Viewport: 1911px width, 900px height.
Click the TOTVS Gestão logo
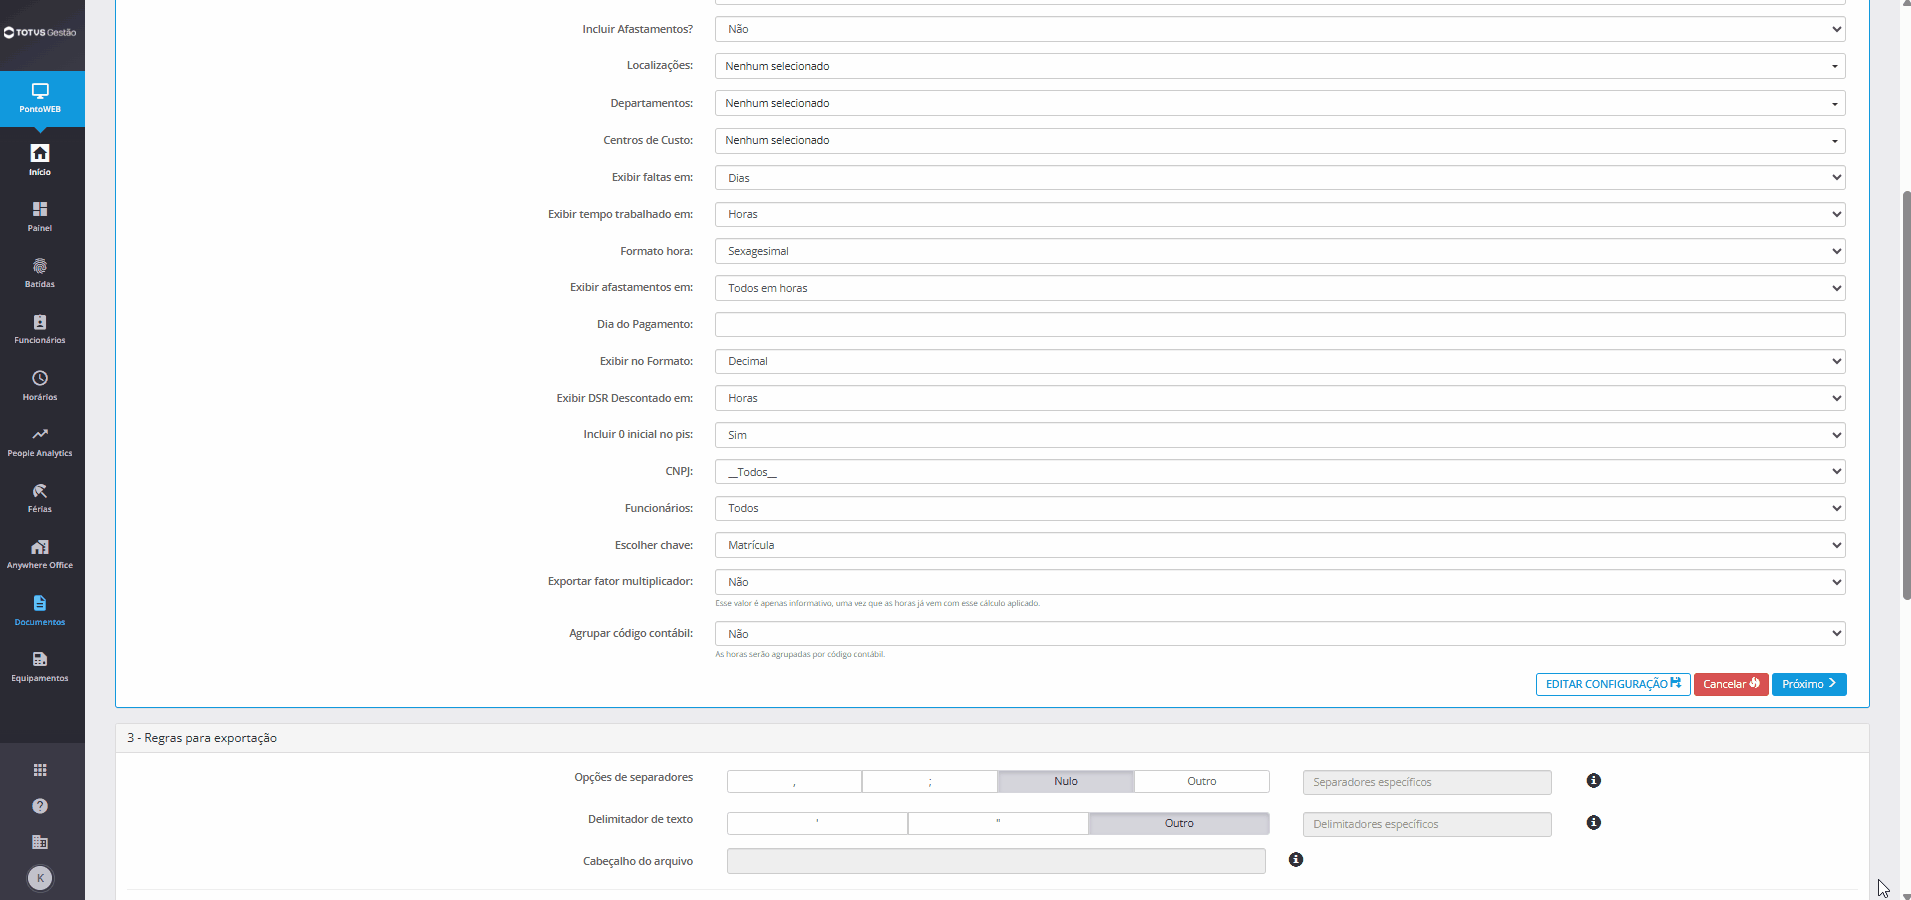(x=40, y=32)
